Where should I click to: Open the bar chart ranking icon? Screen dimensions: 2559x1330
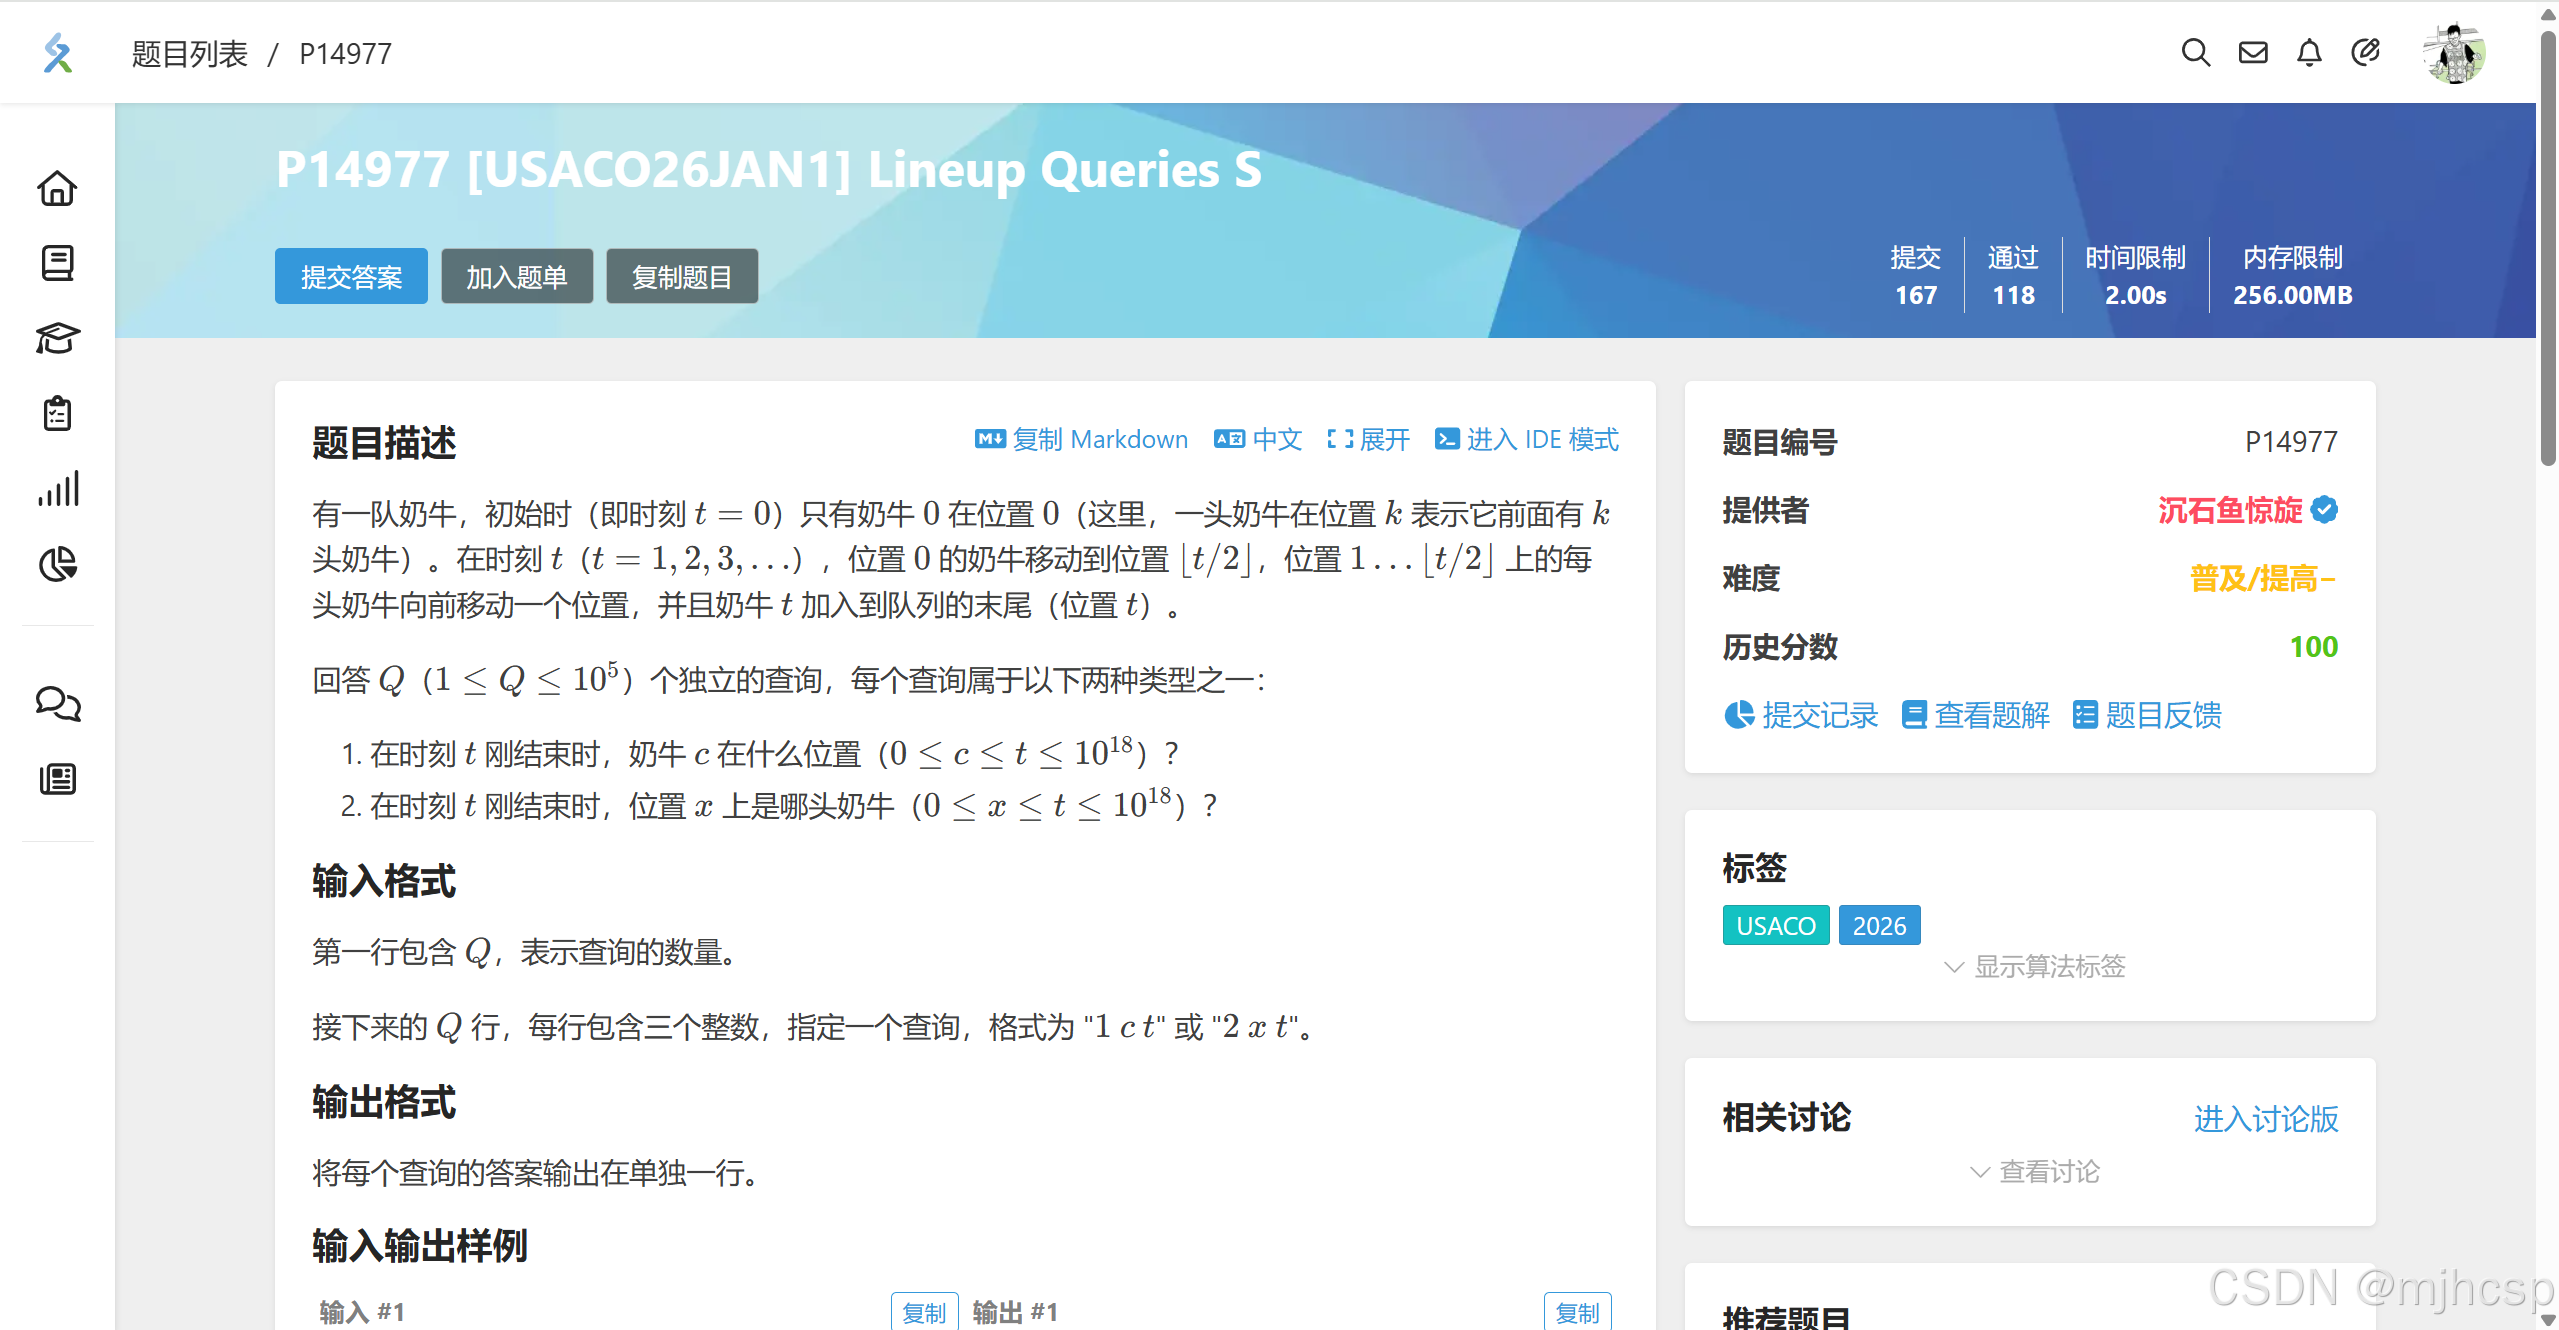(57, 489)
